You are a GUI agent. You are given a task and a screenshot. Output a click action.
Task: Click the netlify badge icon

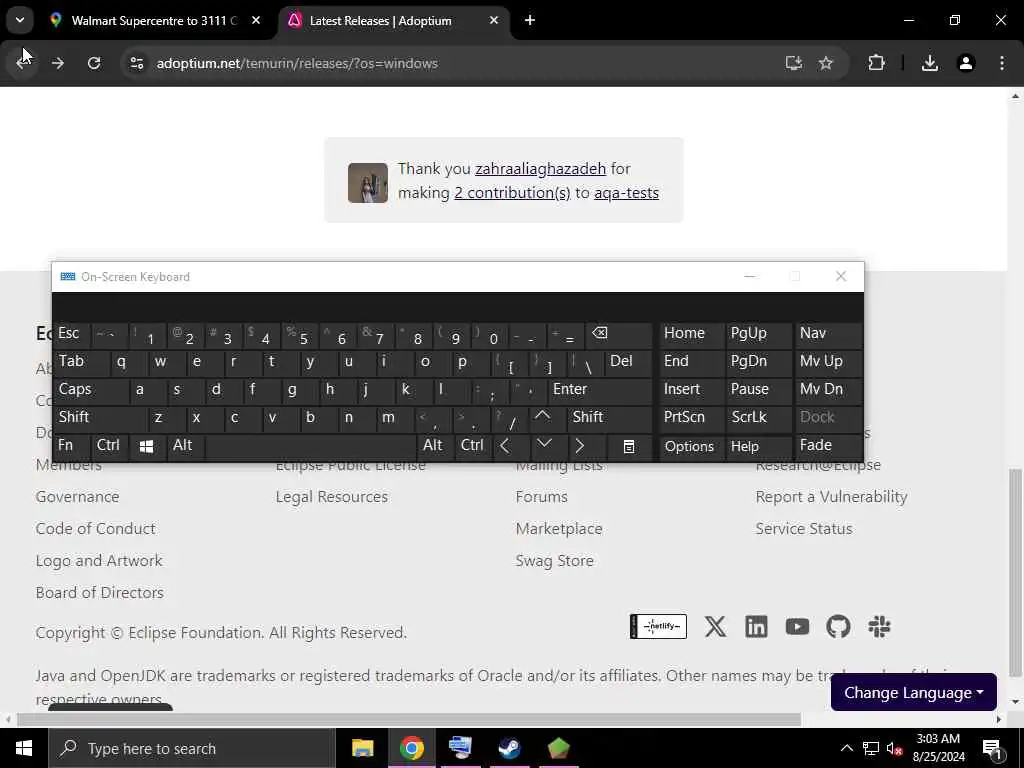tap(658, 626)
